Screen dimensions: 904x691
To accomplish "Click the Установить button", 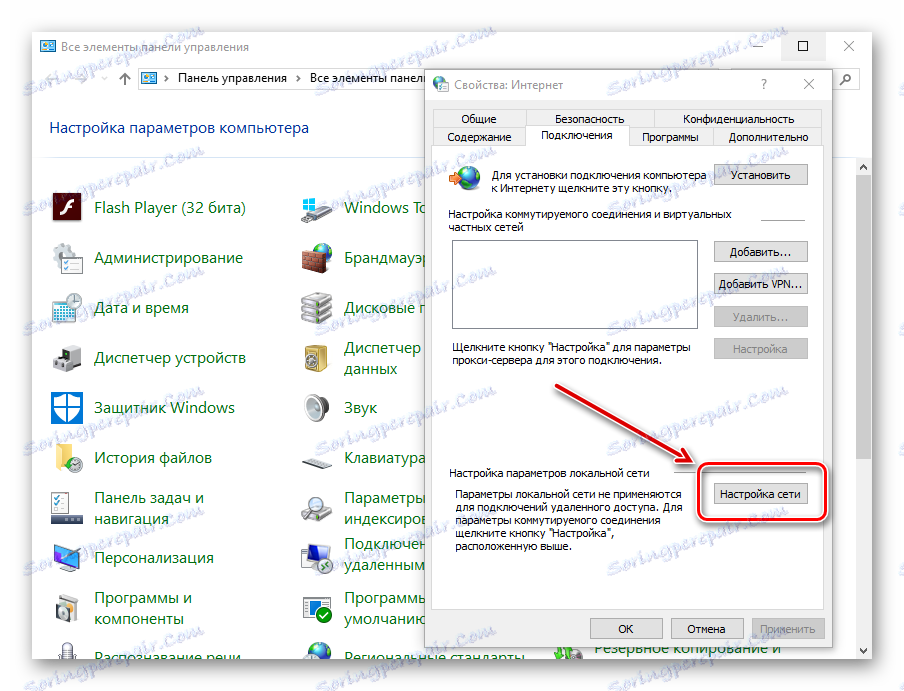I will click(760, 175).
